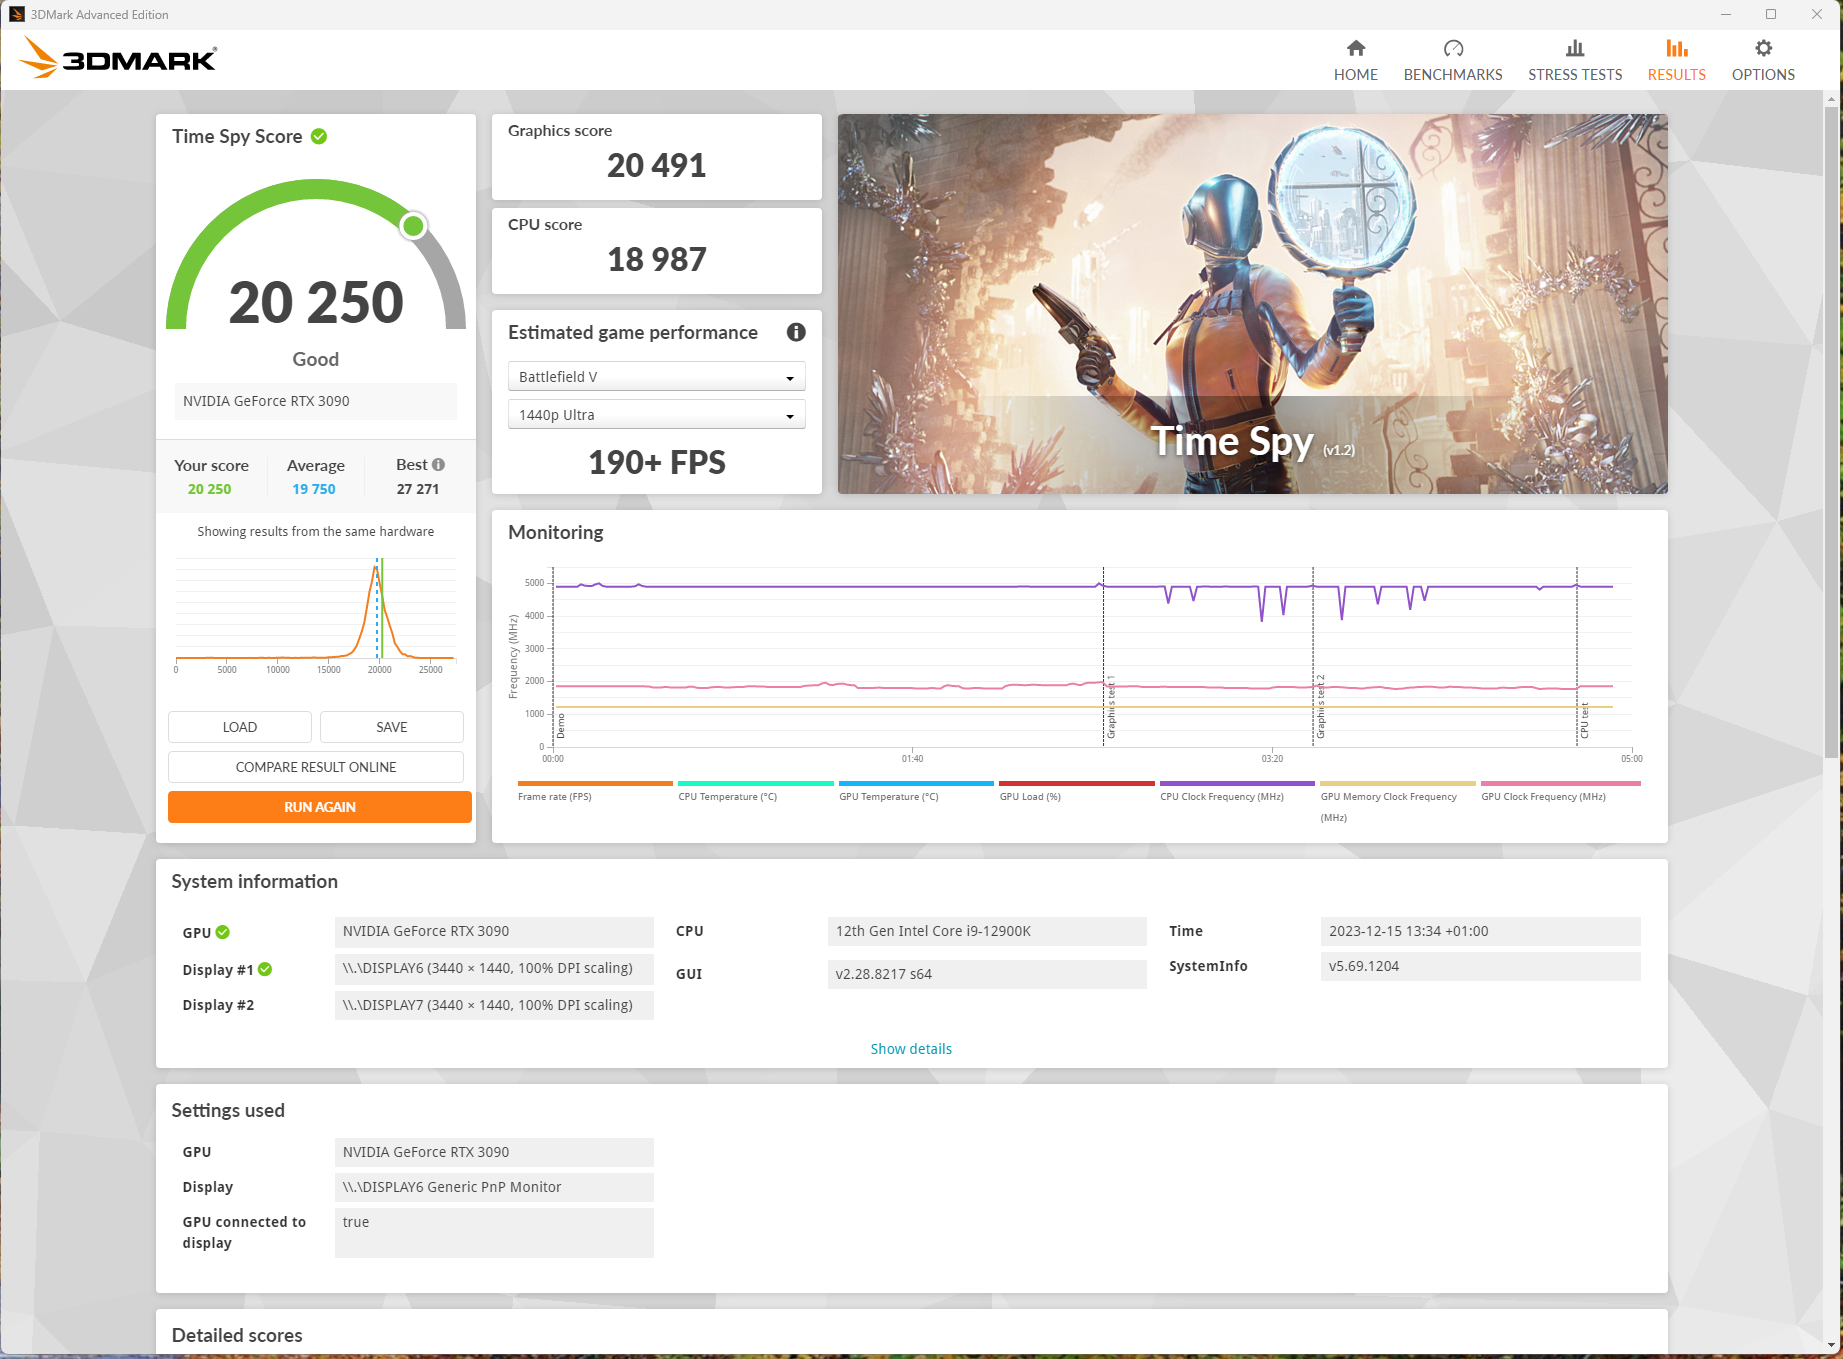Toggle CPU Temperature legend in Monitoring
The image size is (1843, 1359).
pos(755,791)
